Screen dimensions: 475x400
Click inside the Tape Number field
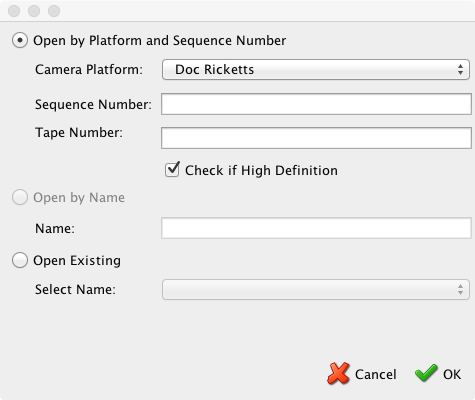pos(316,138)
